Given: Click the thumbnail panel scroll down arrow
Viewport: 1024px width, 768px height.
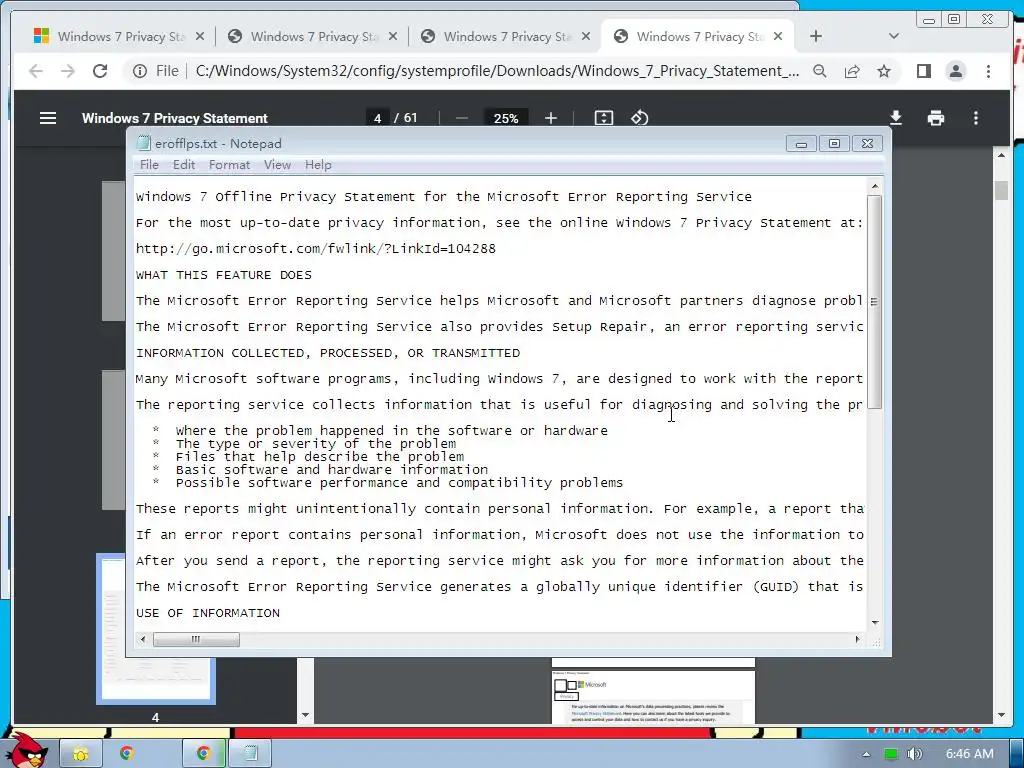Looking at the screenshot, I should [305, 715].
